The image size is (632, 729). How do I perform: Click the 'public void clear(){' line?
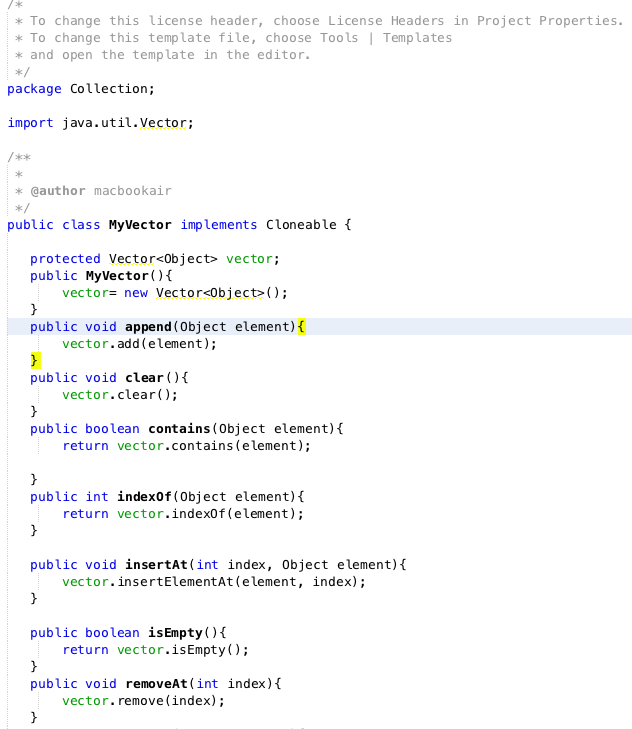click(109, 378)
